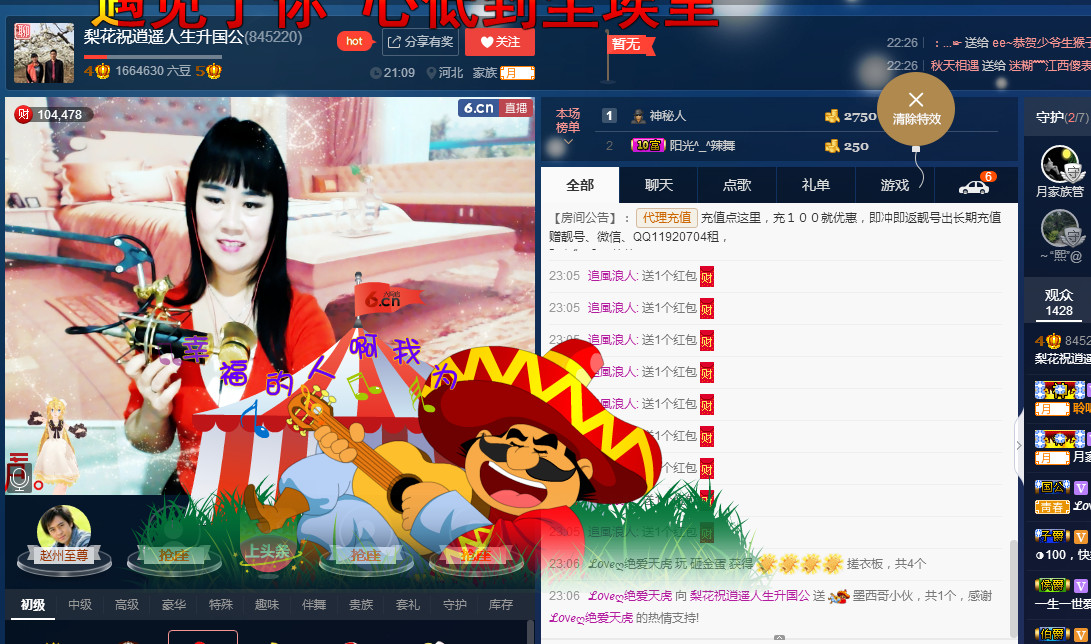Viewport: 1091px width, 644px height.
Task: Select the 套礼 gift tab
Action: [408, 604]
